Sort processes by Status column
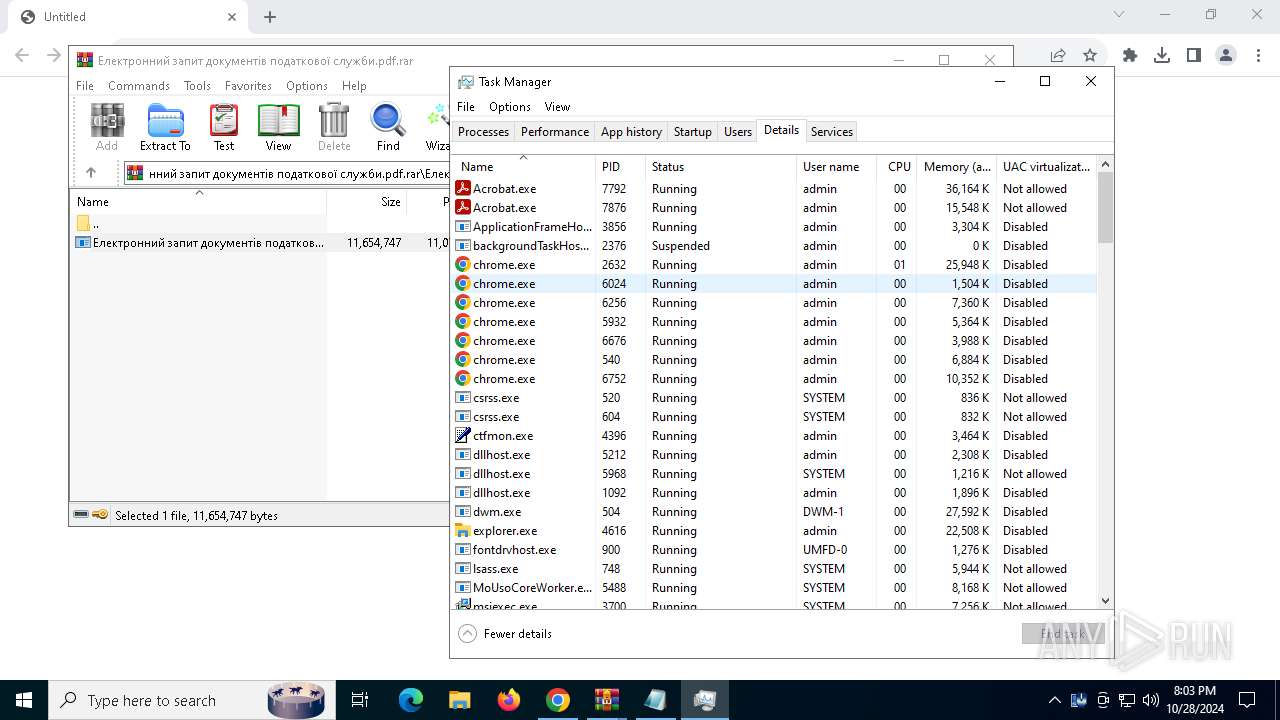1280x720 pixels. [721, 167]
